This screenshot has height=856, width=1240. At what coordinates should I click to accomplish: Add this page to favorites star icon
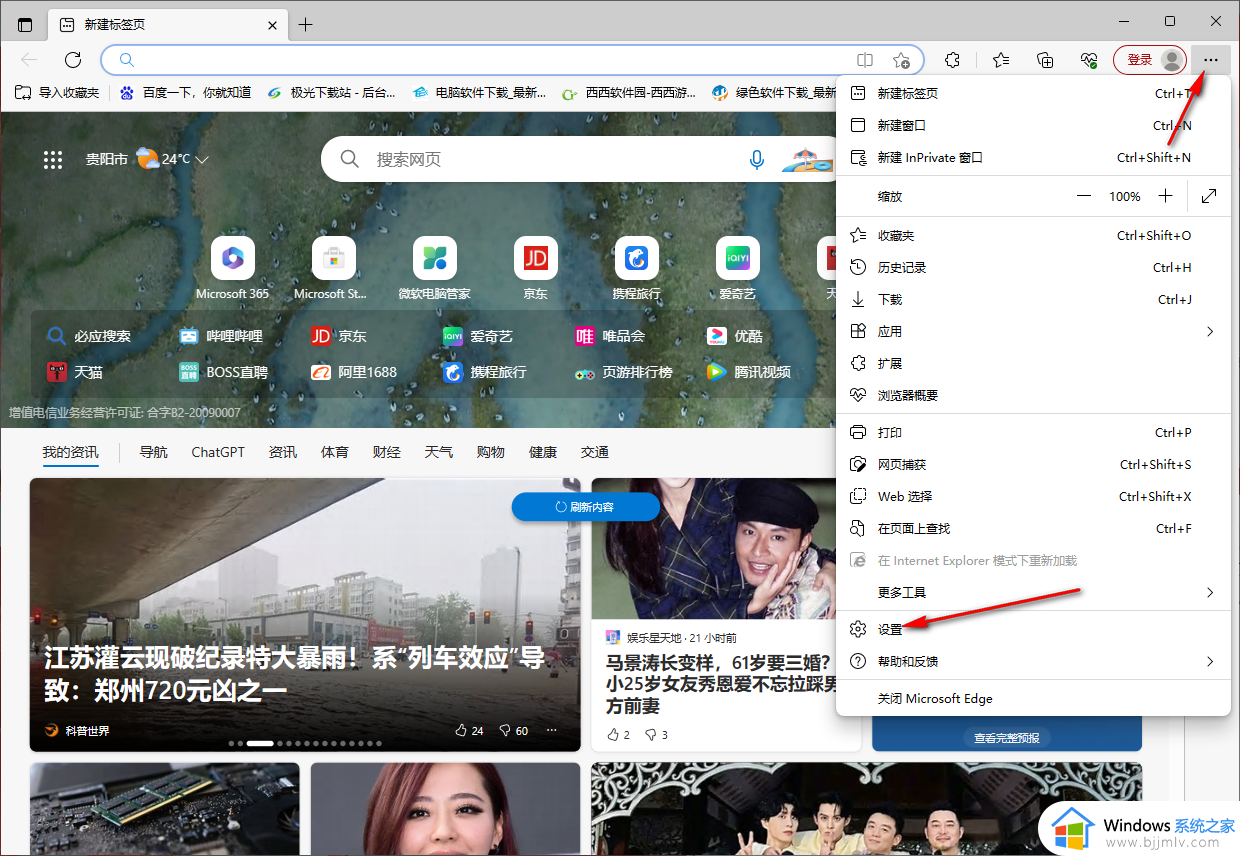click(x=901, y=60)
